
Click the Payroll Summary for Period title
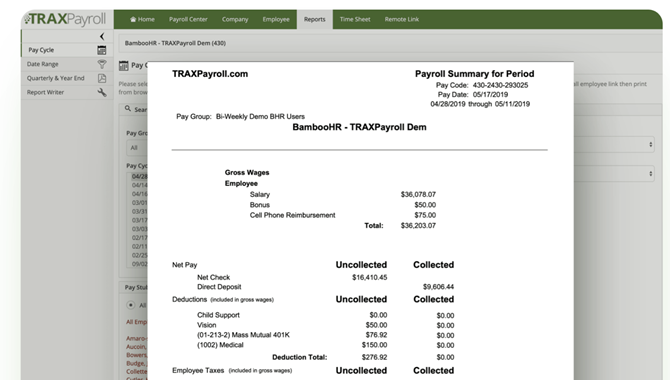point(475,74)
